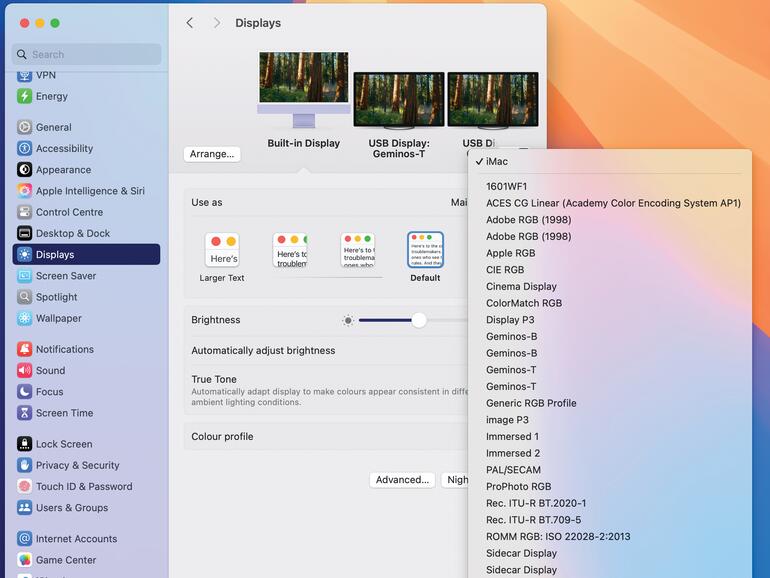Select the USB Display Geminos-T monitor
770x578 pixels.
(x=398, y=100)
